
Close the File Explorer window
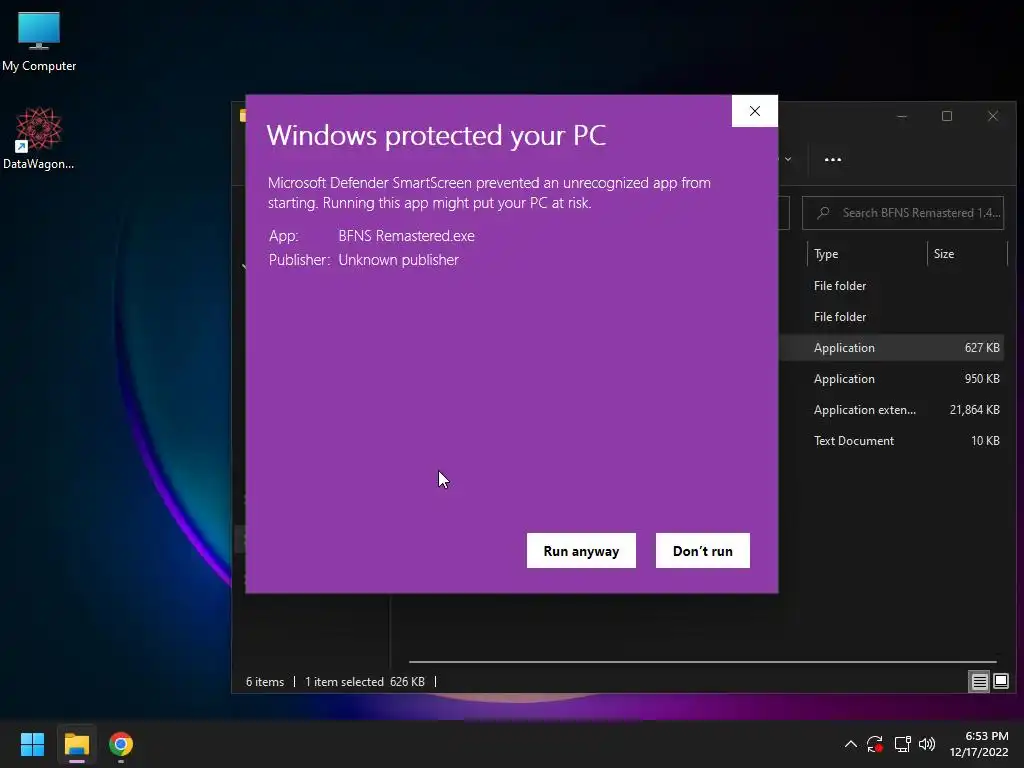993,116
